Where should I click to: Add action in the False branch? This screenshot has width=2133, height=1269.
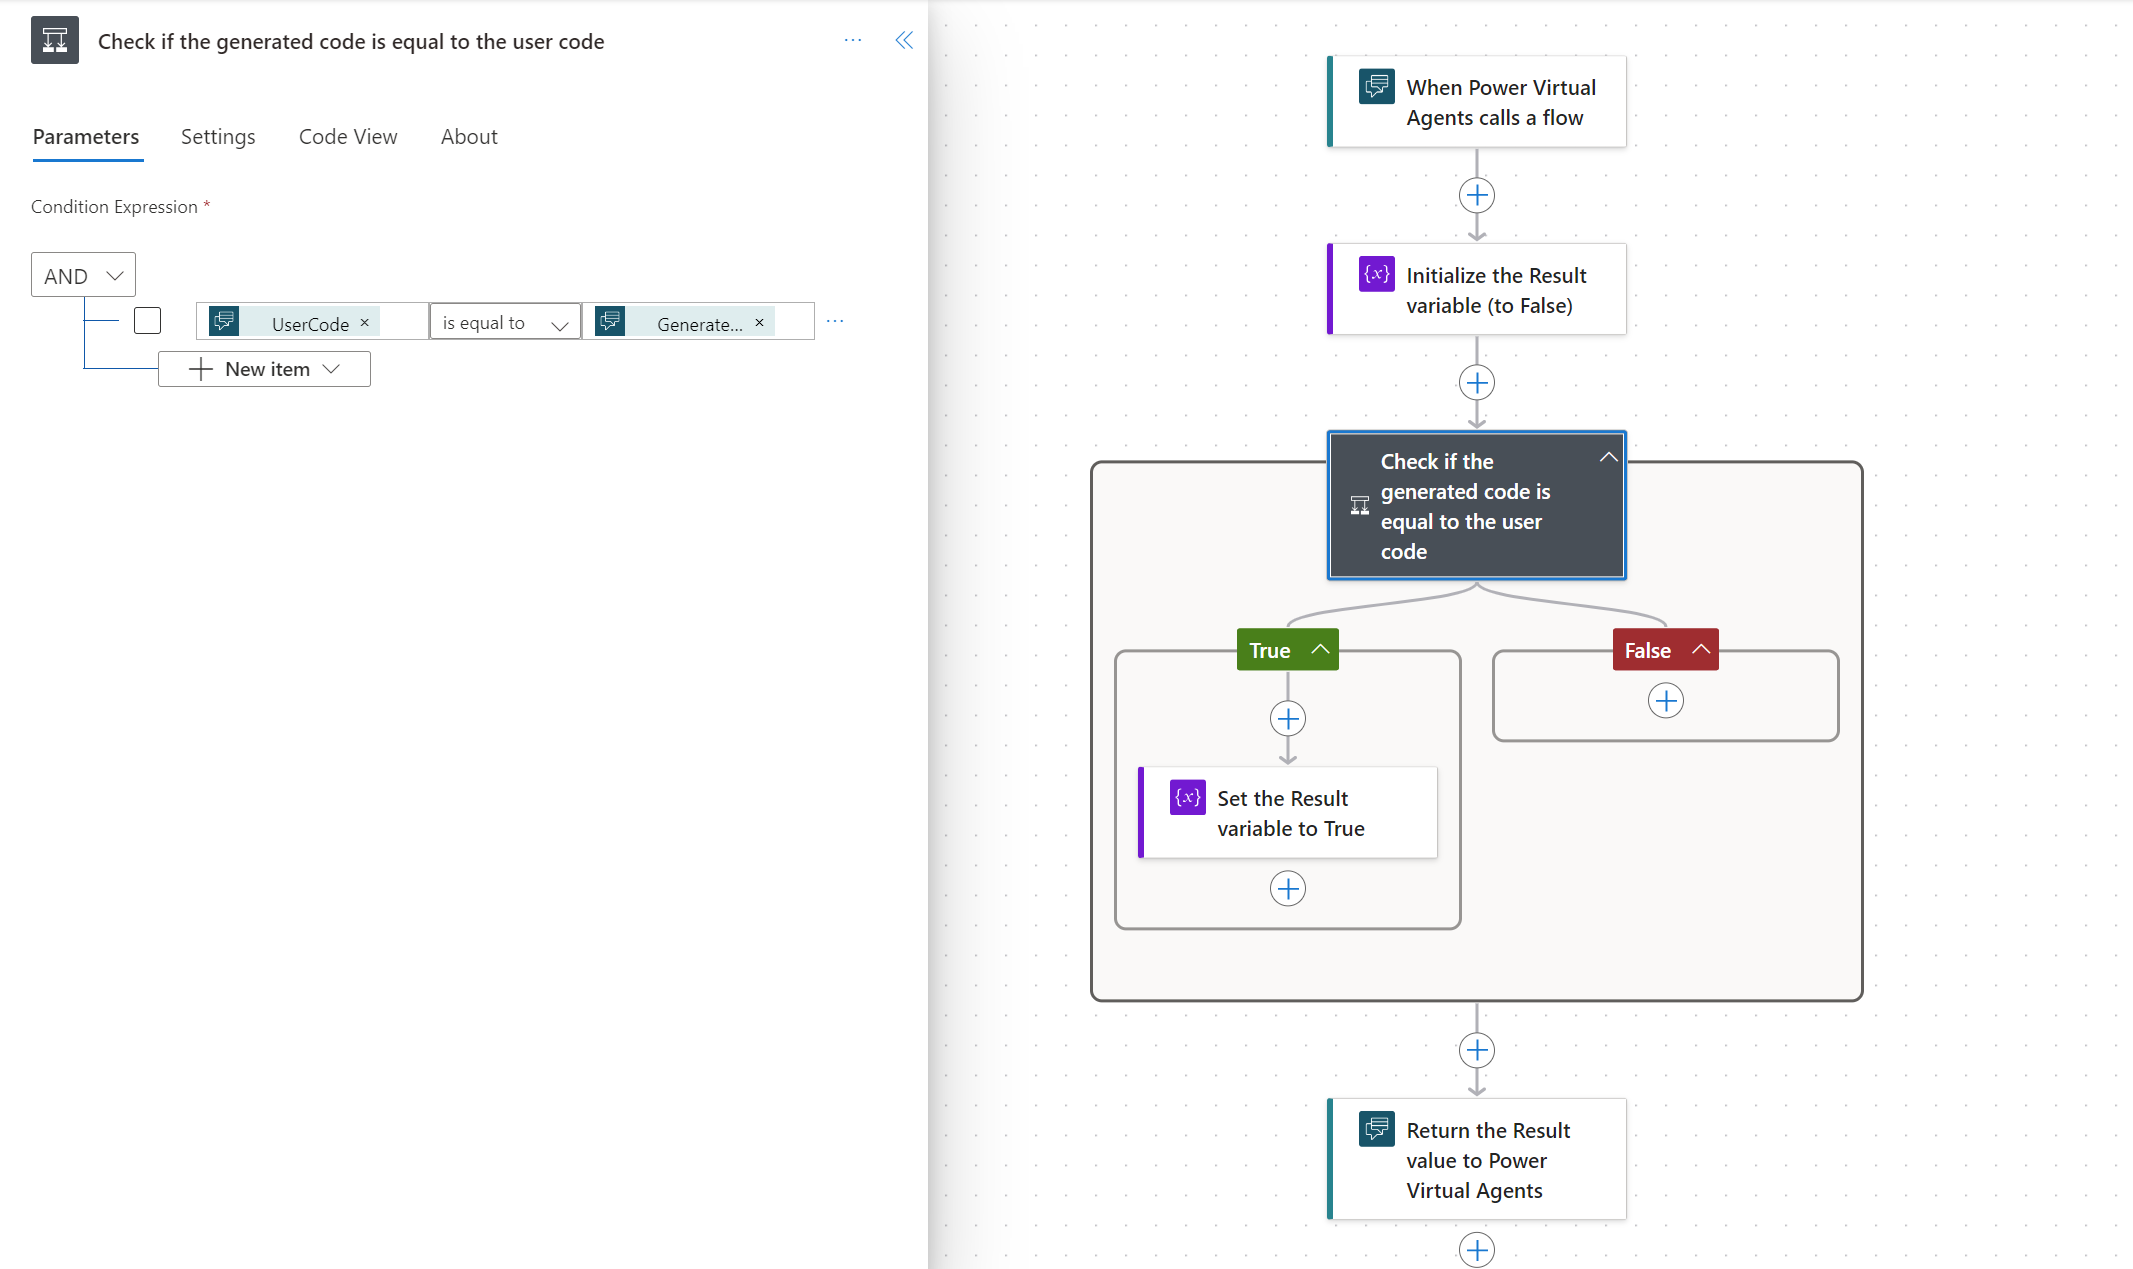point(1666,701)
